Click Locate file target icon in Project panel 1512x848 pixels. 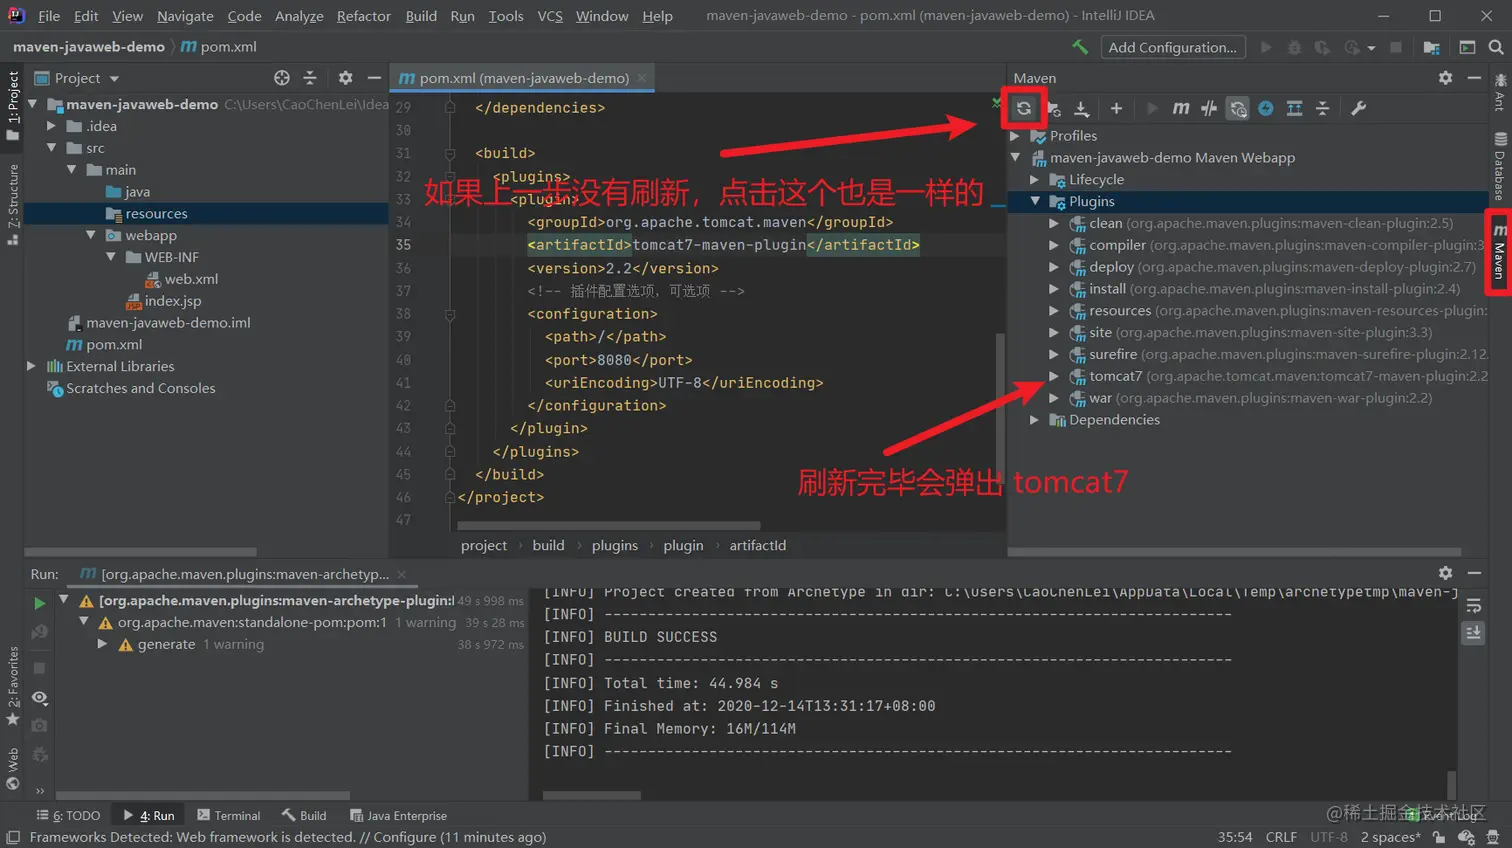[282, 77]
